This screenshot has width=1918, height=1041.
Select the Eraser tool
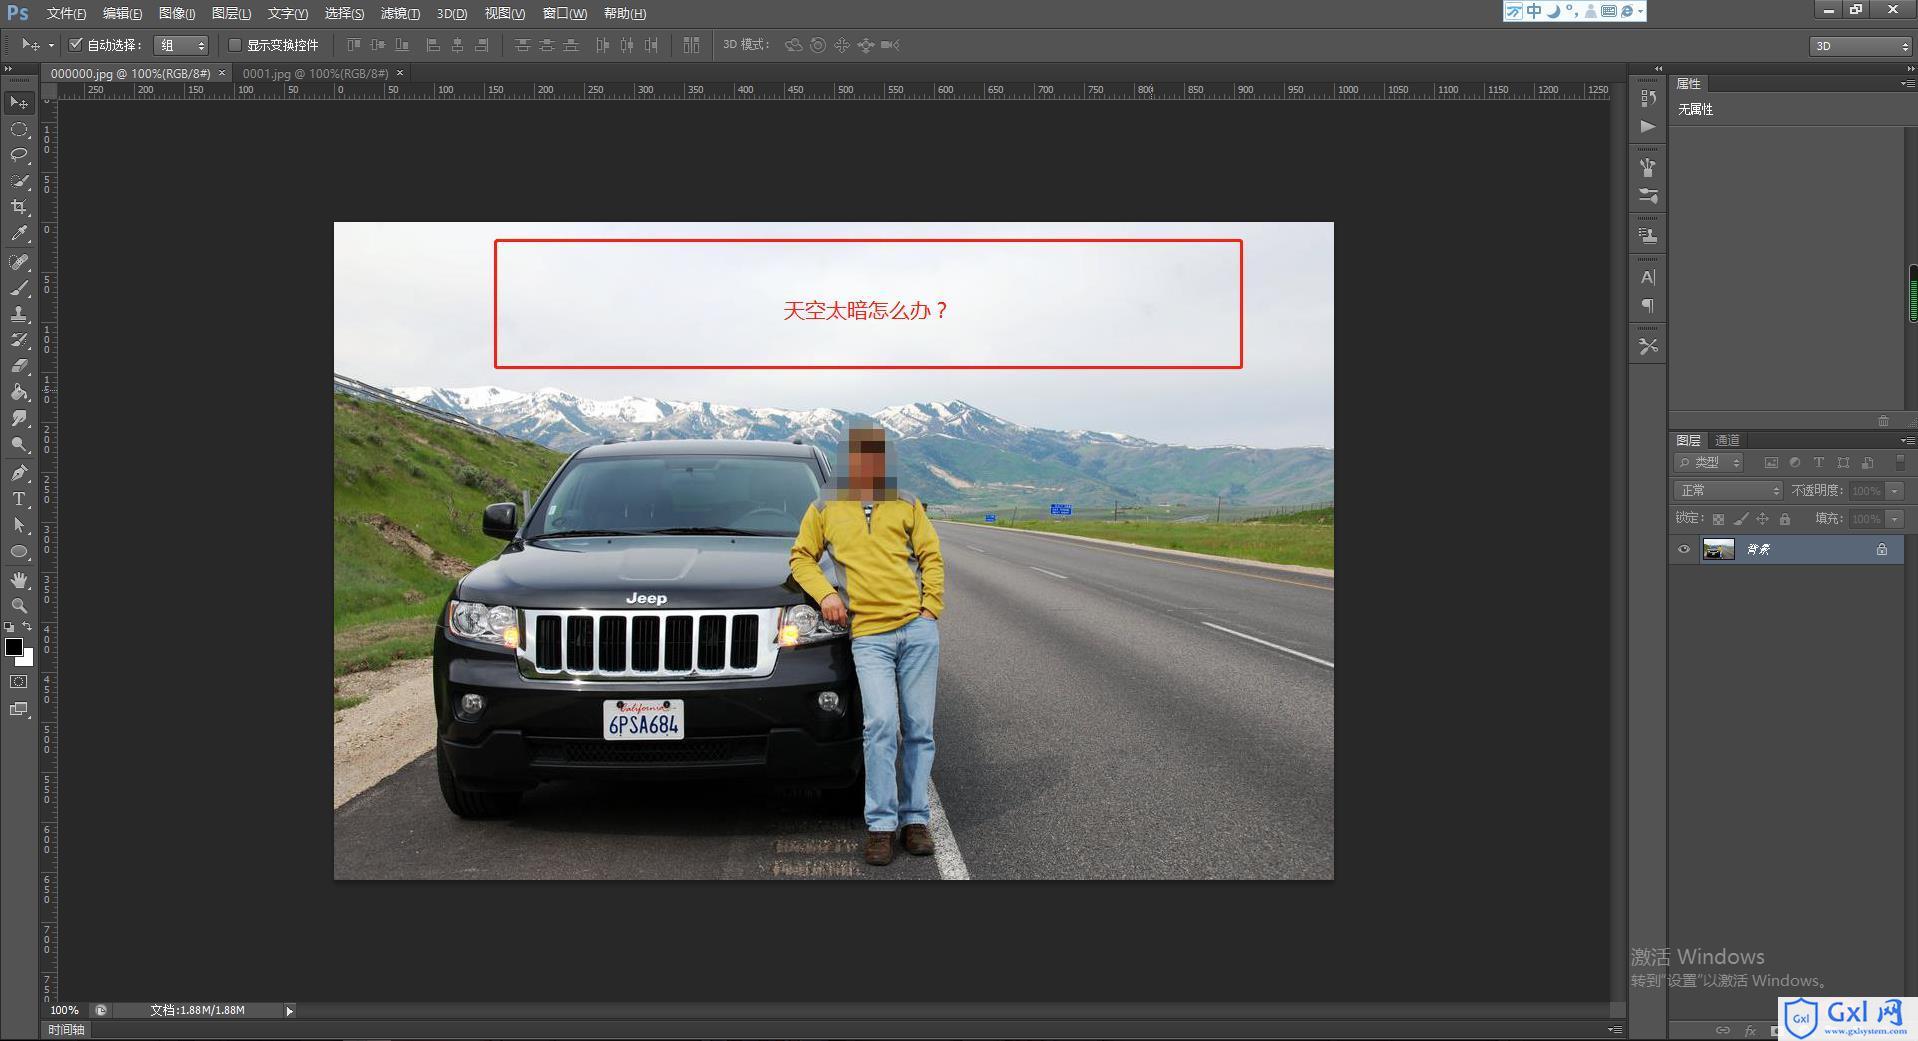(x=19, y=366)
